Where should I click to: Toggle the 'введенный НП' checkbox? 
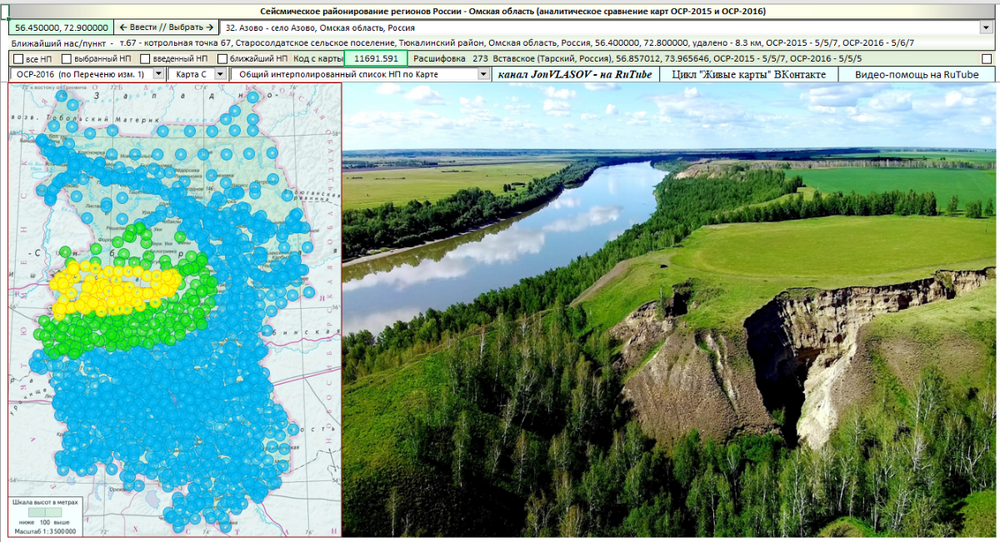point(145,59)
